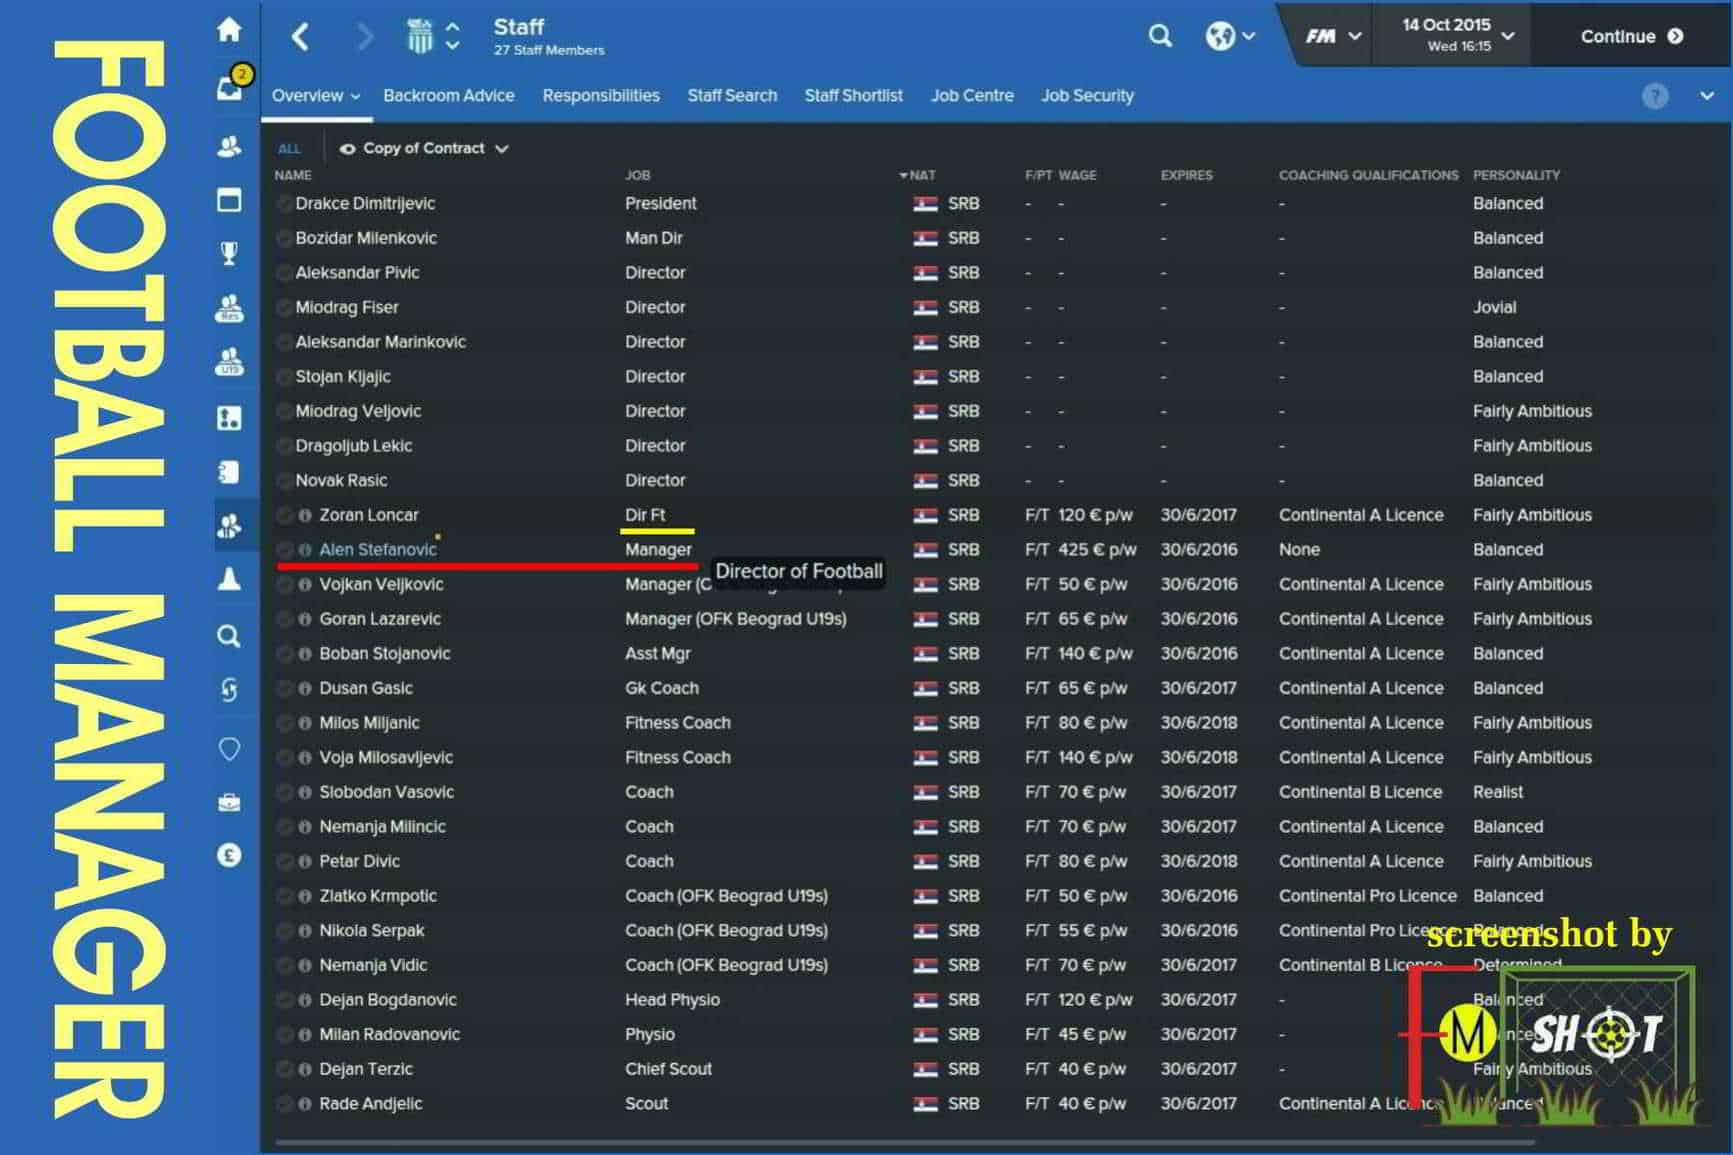This screenshot has height=1155, width=1733.
Task: Sort staff by the EXPIRES column
Action: click(1187, 176)
